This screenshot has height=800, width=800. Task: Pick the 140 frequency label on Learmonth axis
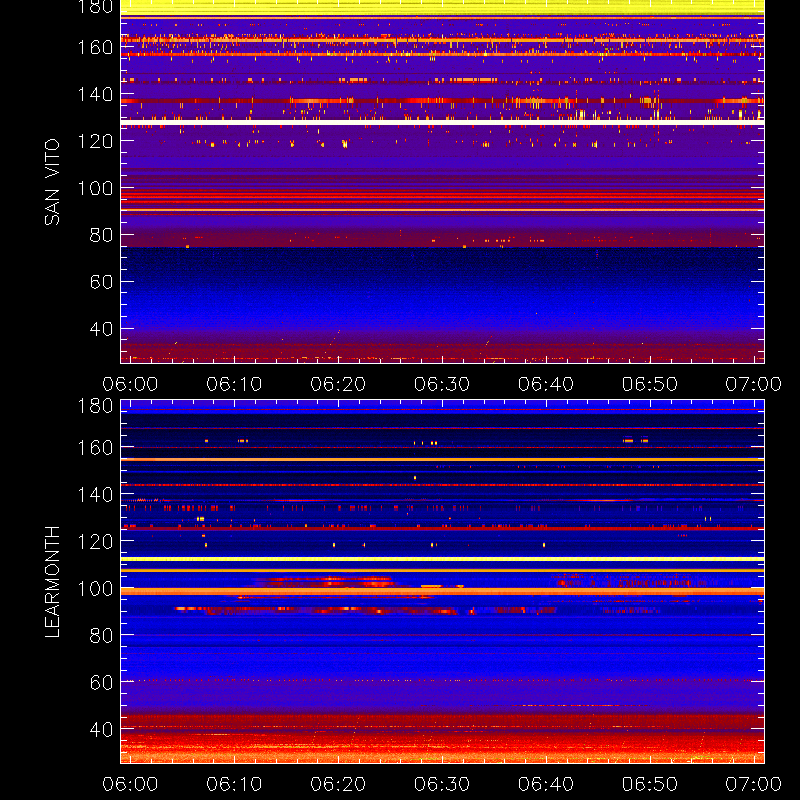pos(95,494)
